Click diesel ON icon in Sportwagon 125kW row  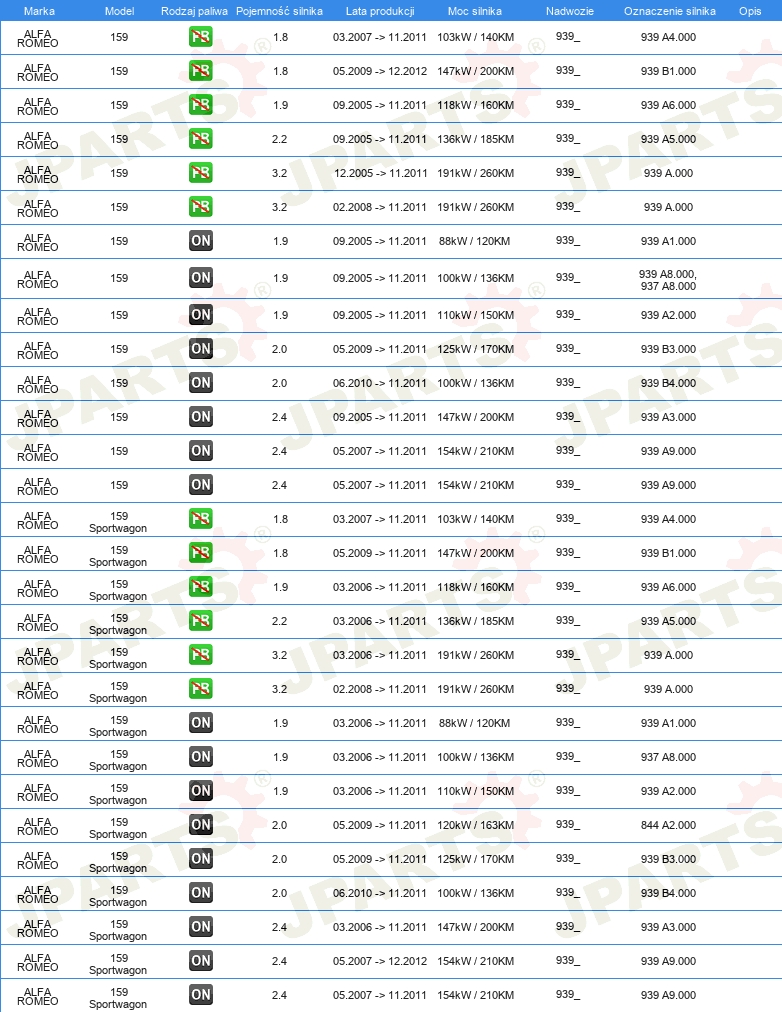tap(201, 859)
